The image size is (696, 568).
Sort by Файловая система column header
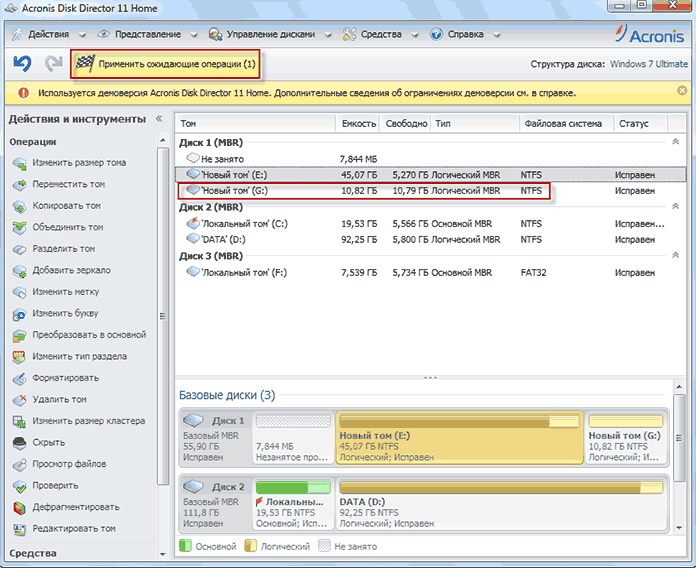[566, 123]
